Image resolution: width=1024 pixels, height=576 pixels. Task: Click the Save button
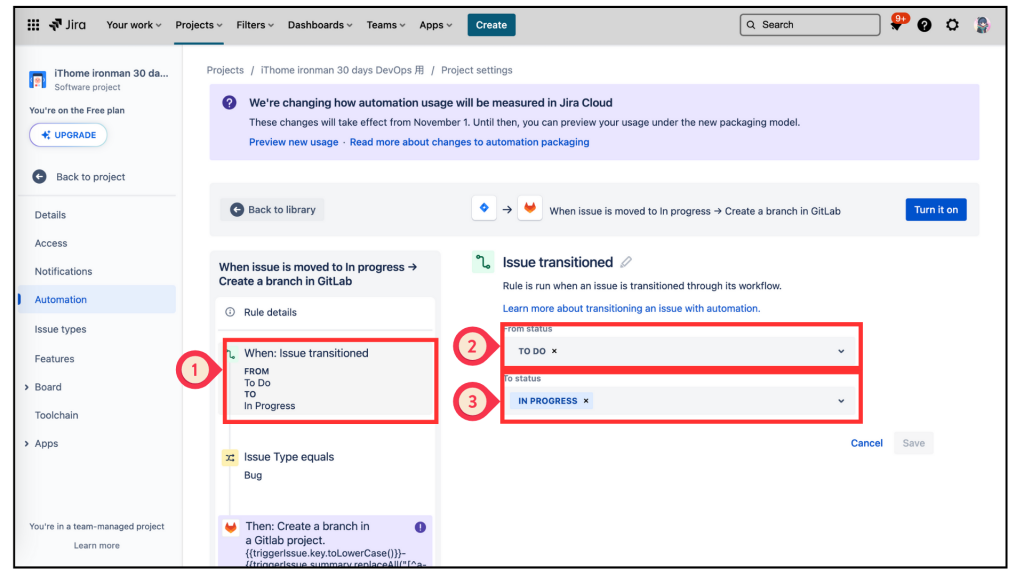click(914, 443)
